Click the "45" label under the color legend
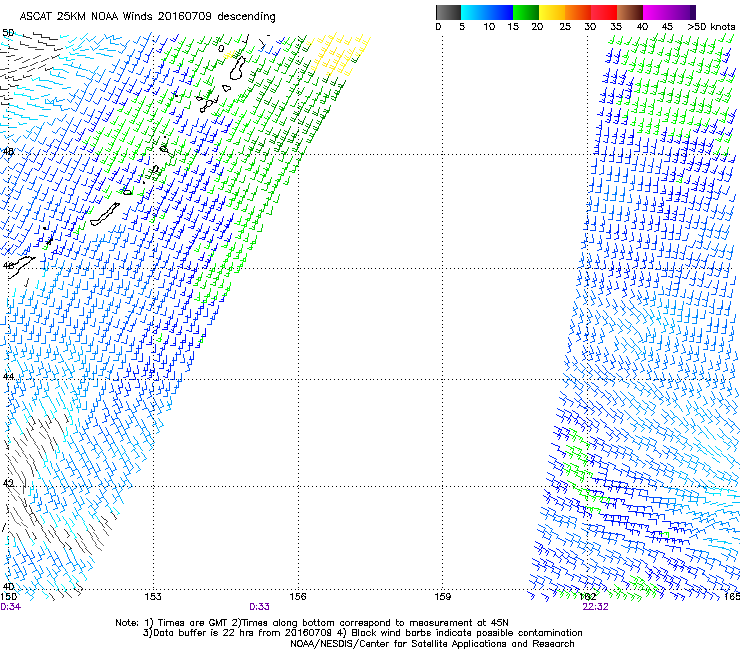The image size is (740, 650). pos(667,27)
